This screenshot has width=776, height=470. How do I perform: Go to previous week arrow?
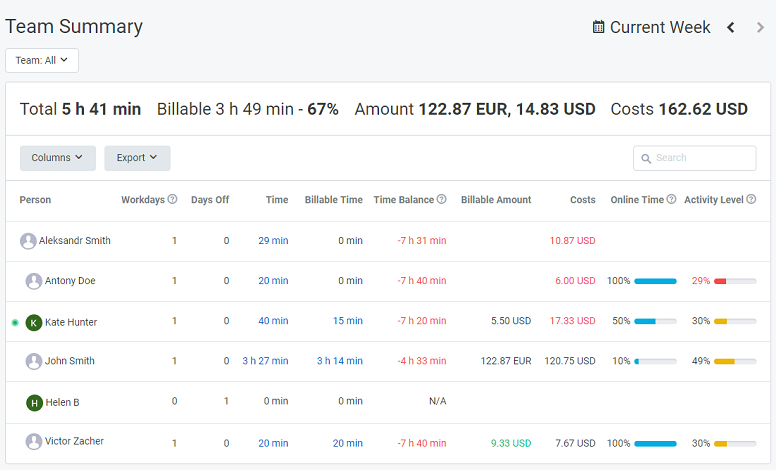[731, 27]
